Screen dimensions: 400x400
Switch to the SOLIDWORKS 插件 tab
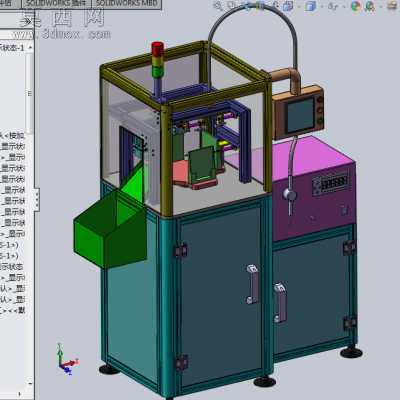(x=56, y=4)
